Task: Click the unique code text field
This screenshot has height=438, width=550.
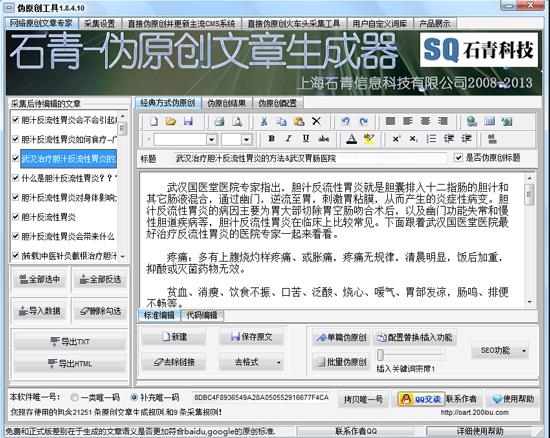Action: (x=261, y=397)
